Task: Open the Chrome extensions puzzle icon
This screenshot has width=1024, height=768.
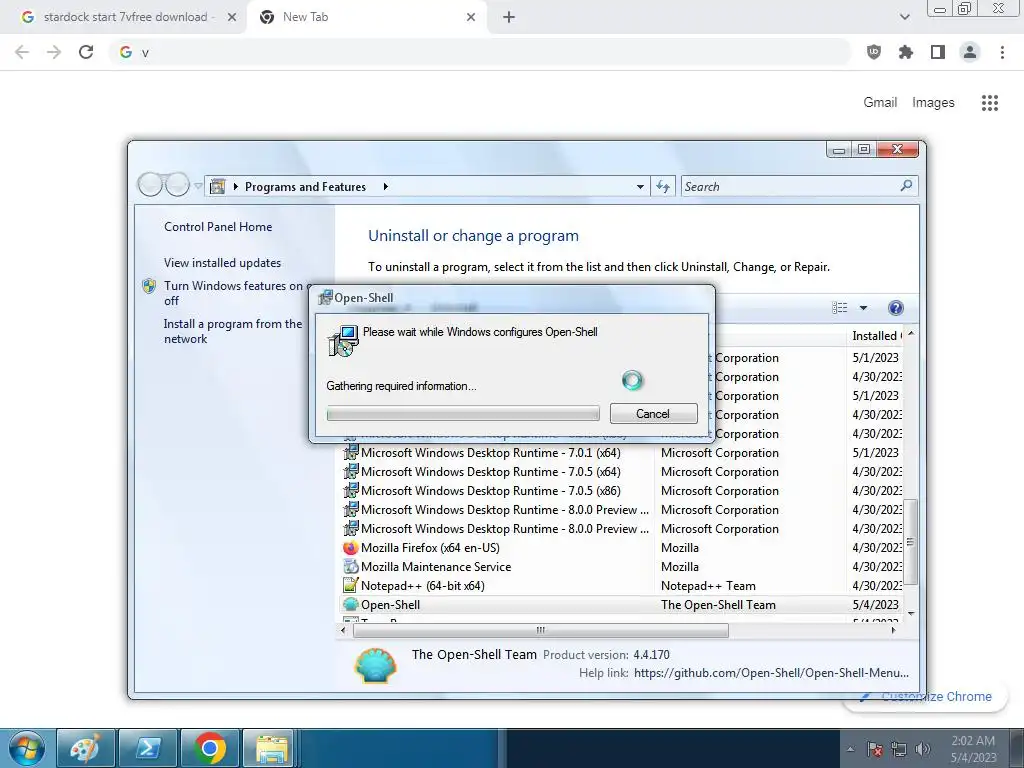Action: [x=906, y=52]
